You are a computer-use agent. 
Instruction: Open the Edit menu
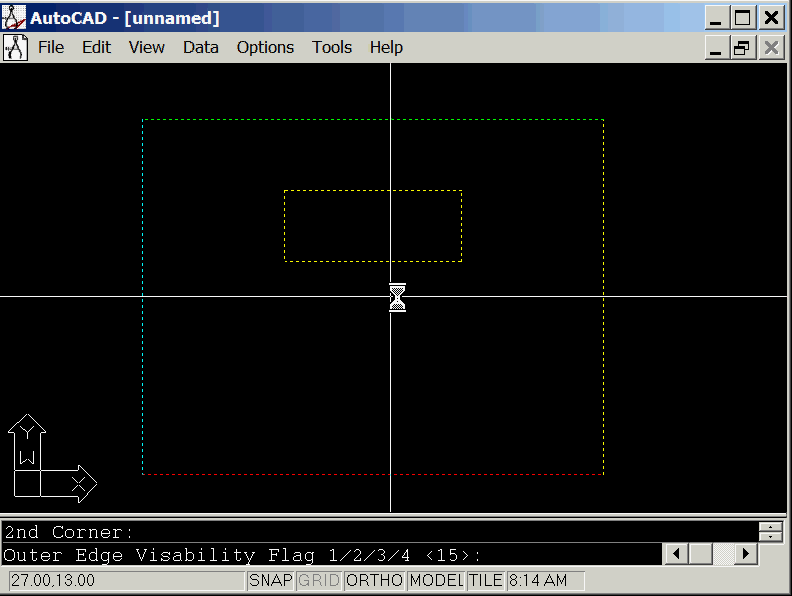(x=96, y=47)
